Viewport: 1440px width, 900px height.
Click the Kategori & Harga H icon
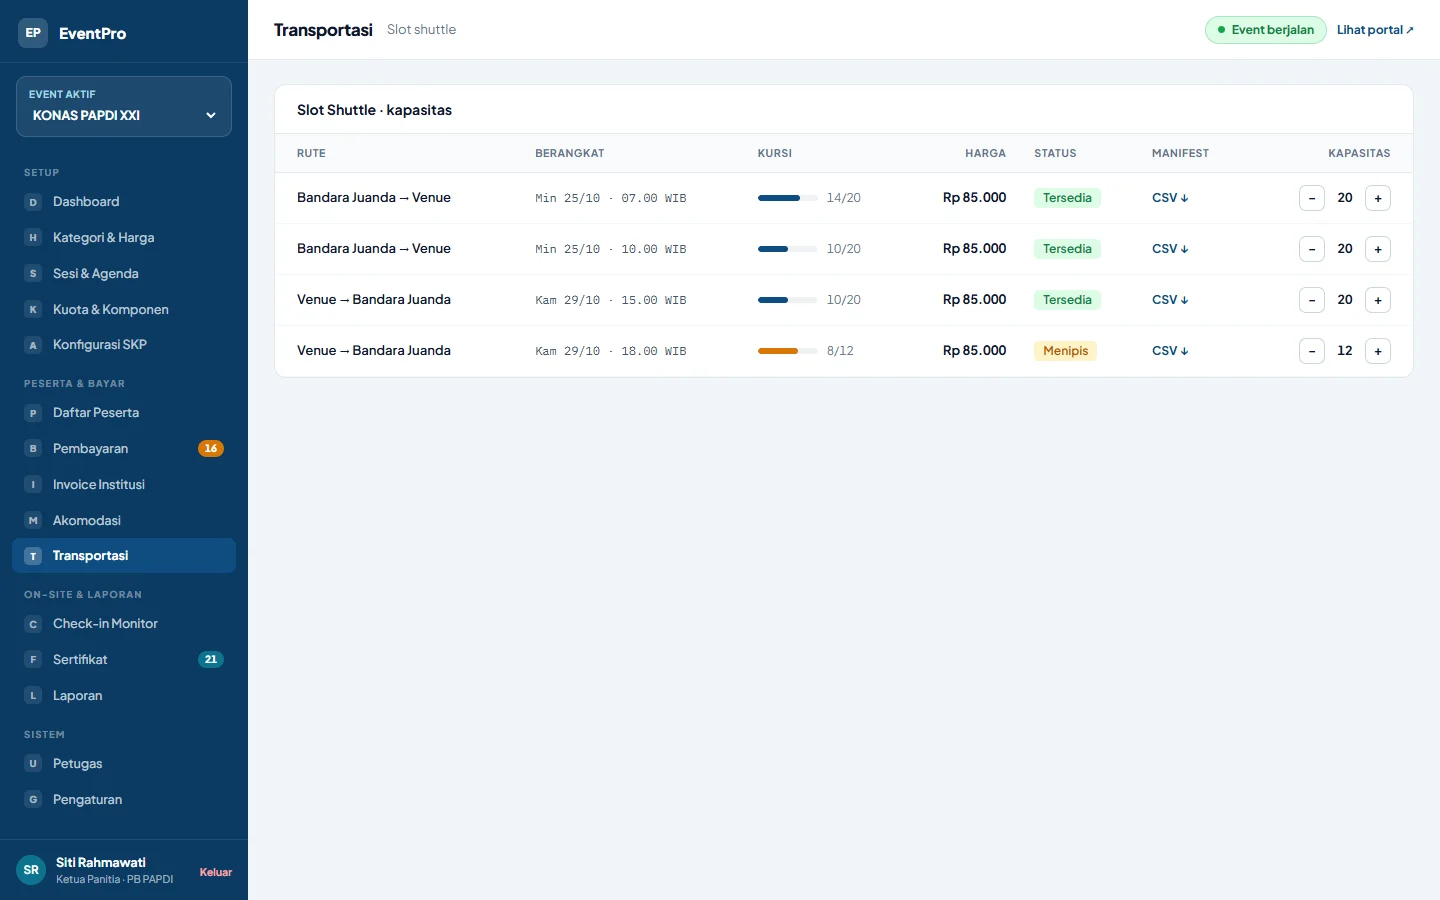click(x=33, y=238)
